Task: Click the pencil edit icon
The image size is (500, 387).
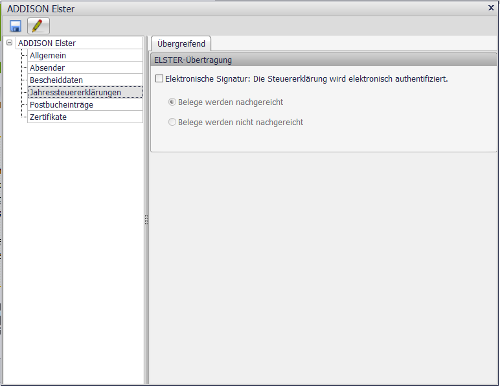Action: 38,26
